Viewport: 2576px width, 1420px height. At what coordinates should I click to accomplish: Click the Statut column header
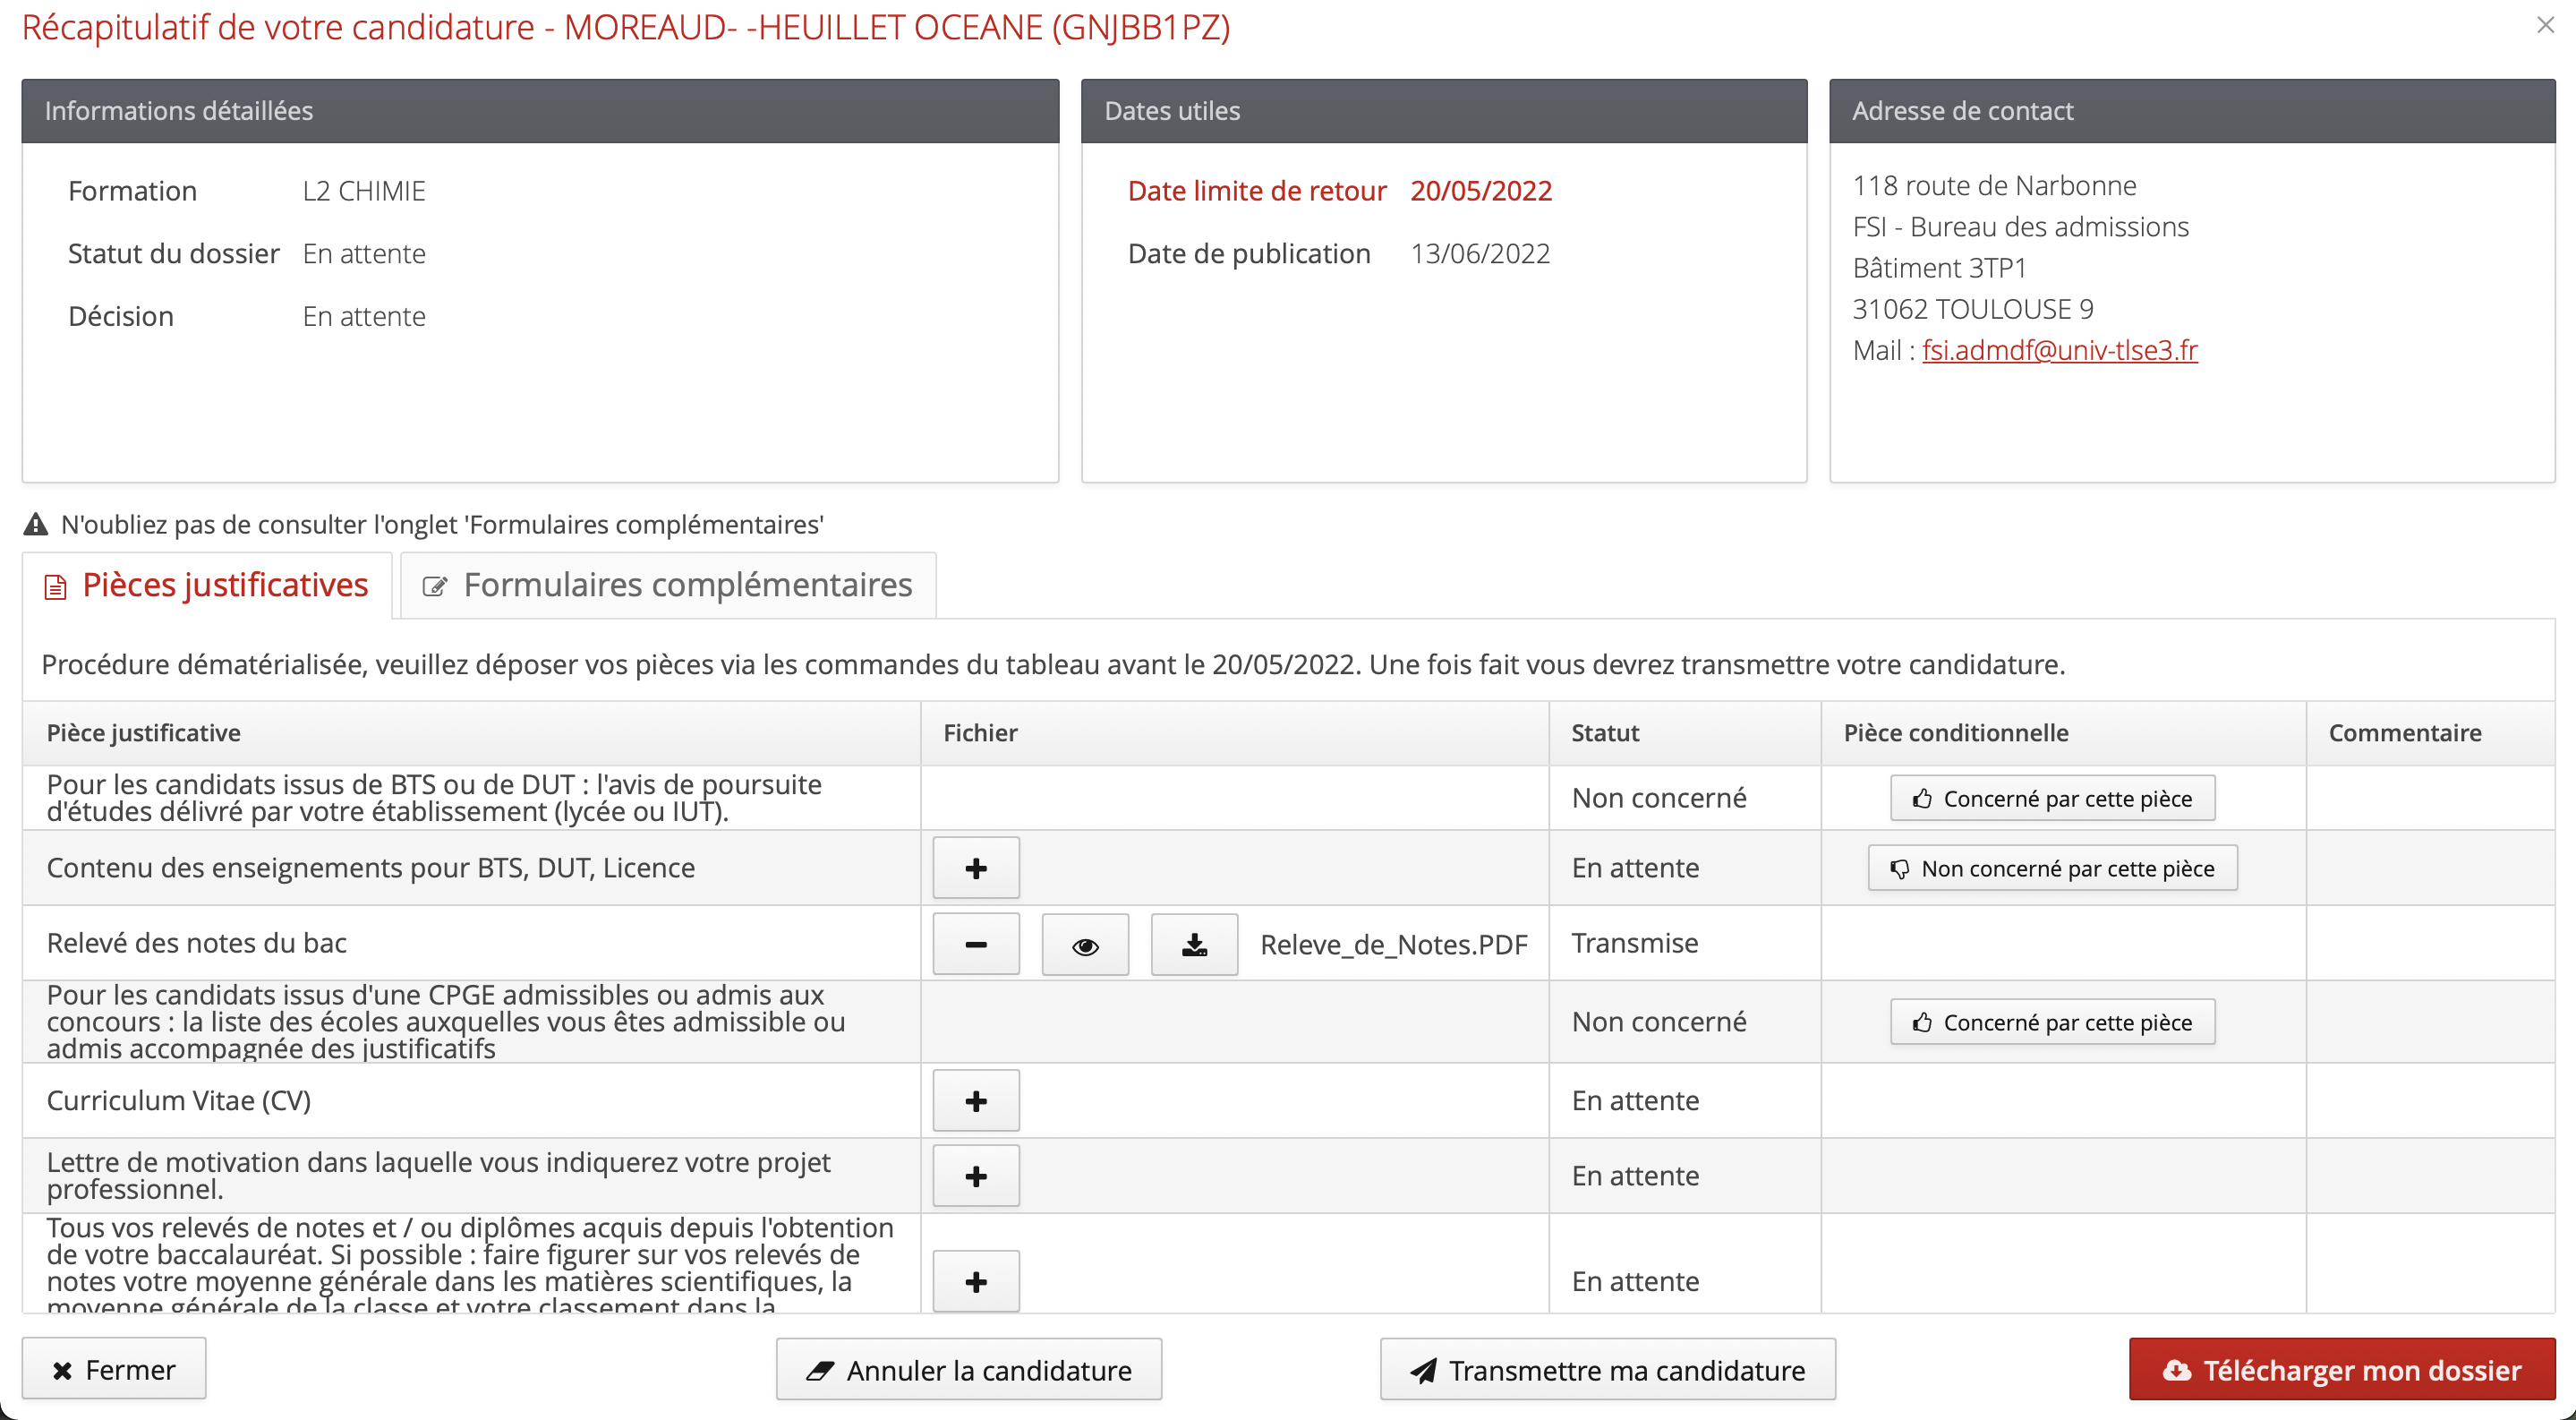coord(1604,733)
